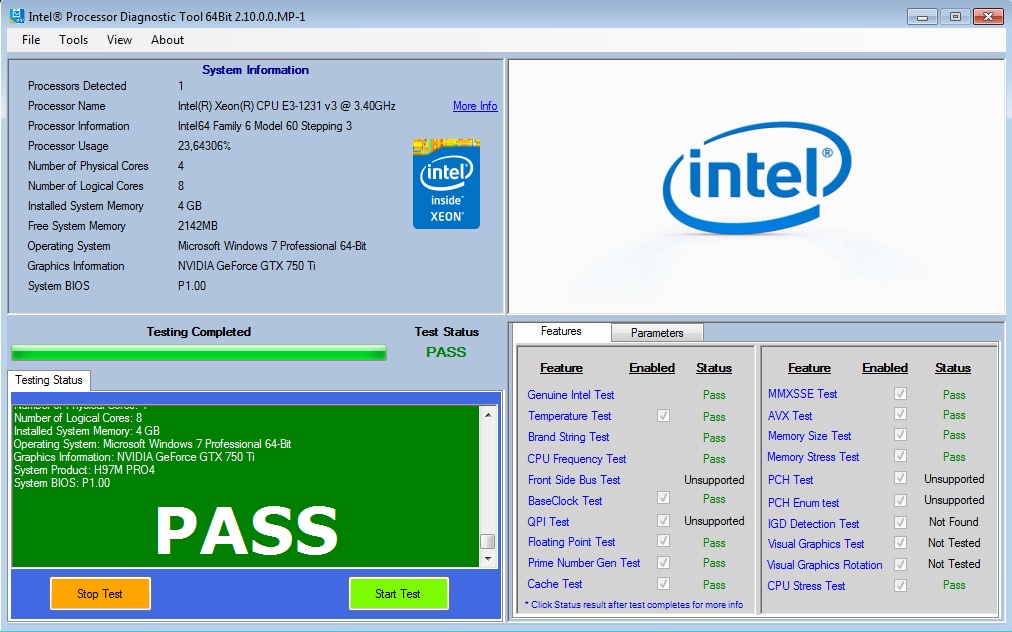Image resolution: width=1012 pixels, height=632 pixels.
Task: Click the Genuine Intel Test Pass status
Action: point(714,395)
